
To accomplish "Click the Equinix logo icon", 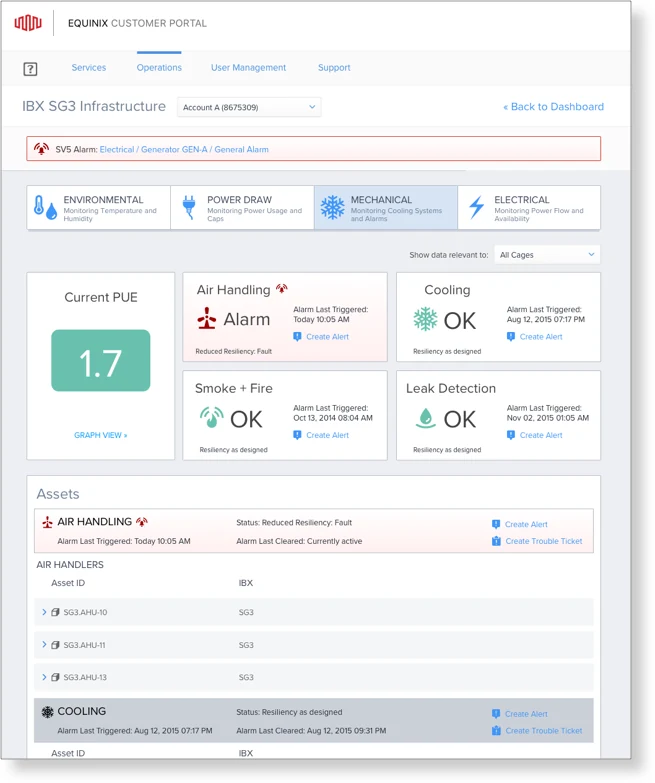I will (x=28, y=22).
